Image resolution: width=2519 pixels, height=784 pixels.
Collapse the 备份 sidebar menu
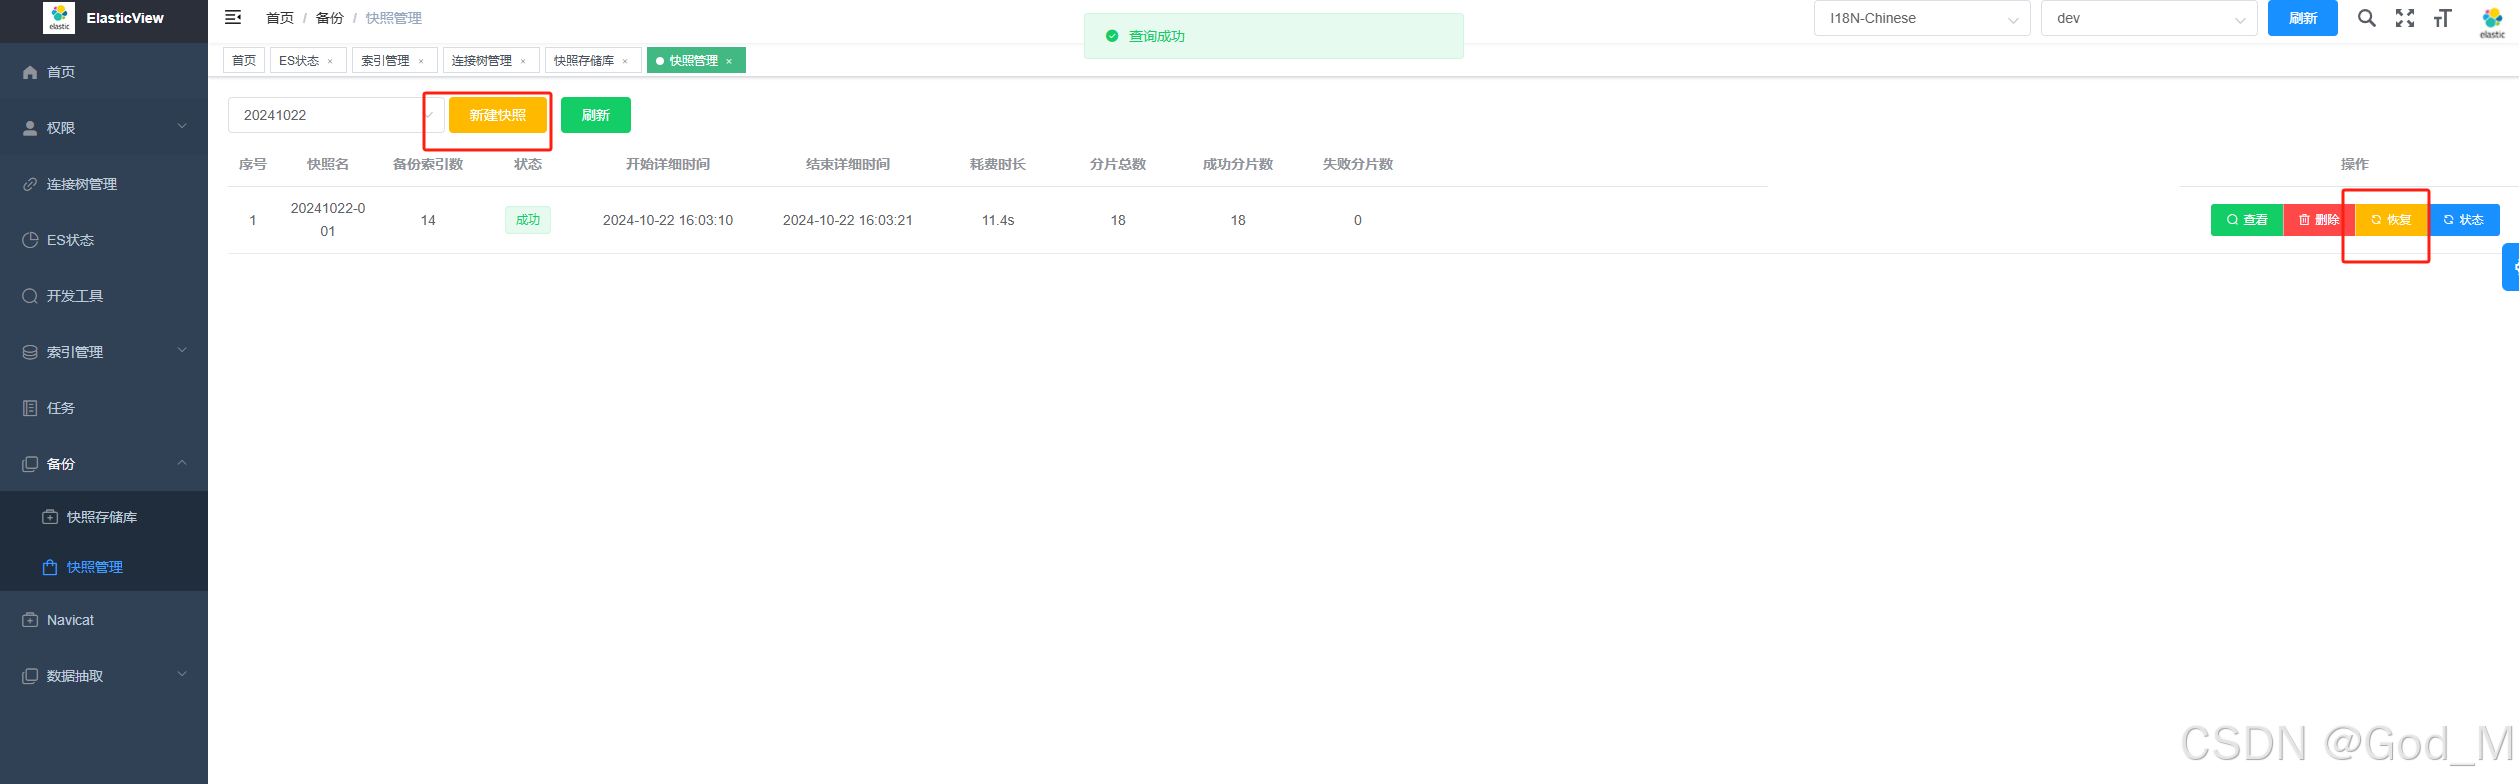point(104,464)
